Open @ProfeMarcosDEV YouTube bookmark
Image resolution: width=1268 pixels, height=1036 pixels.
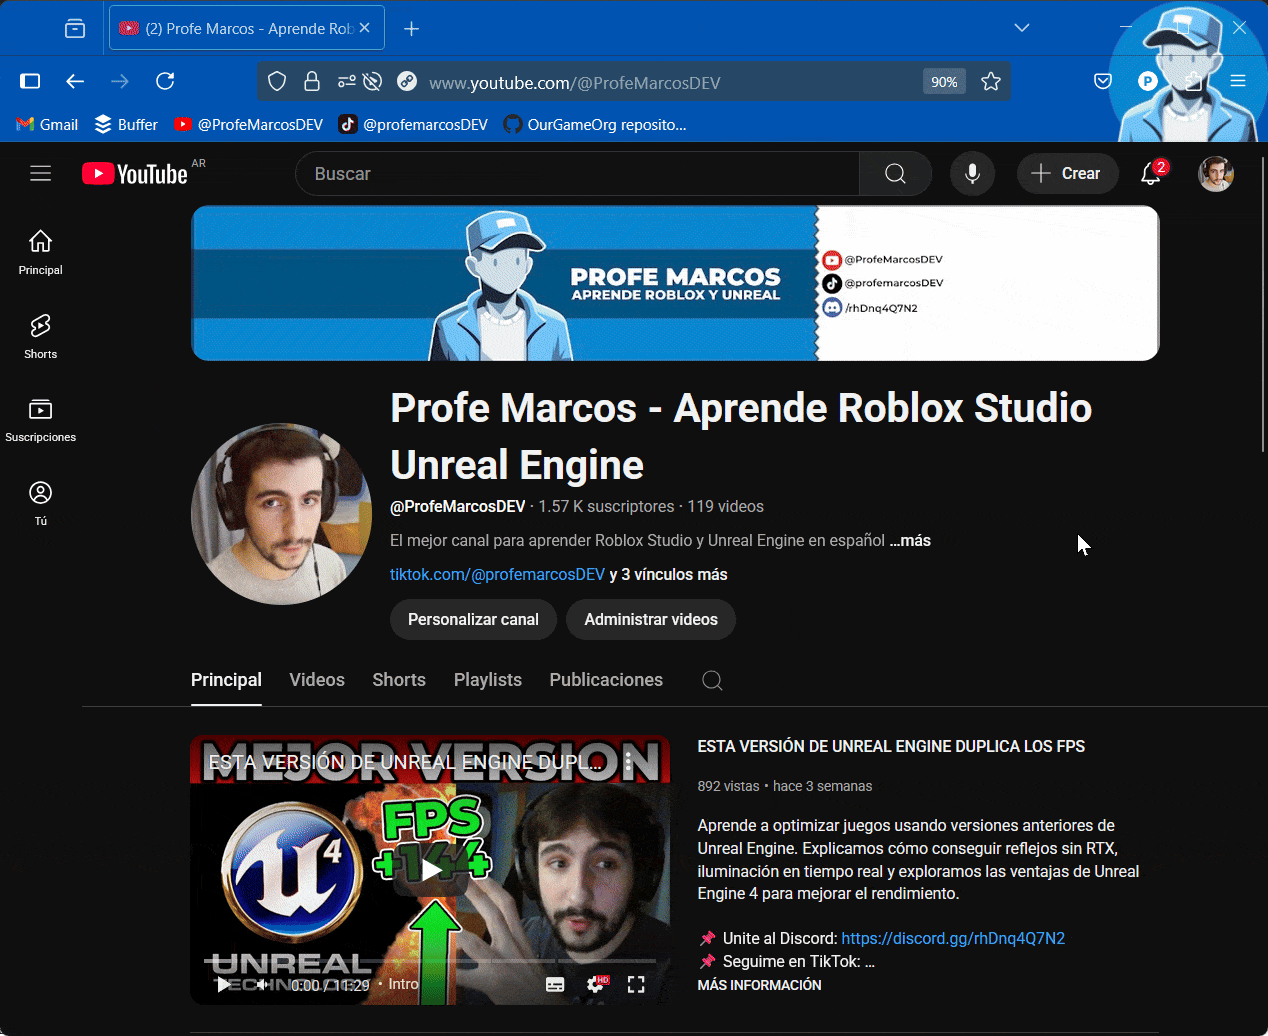point(248,124)
